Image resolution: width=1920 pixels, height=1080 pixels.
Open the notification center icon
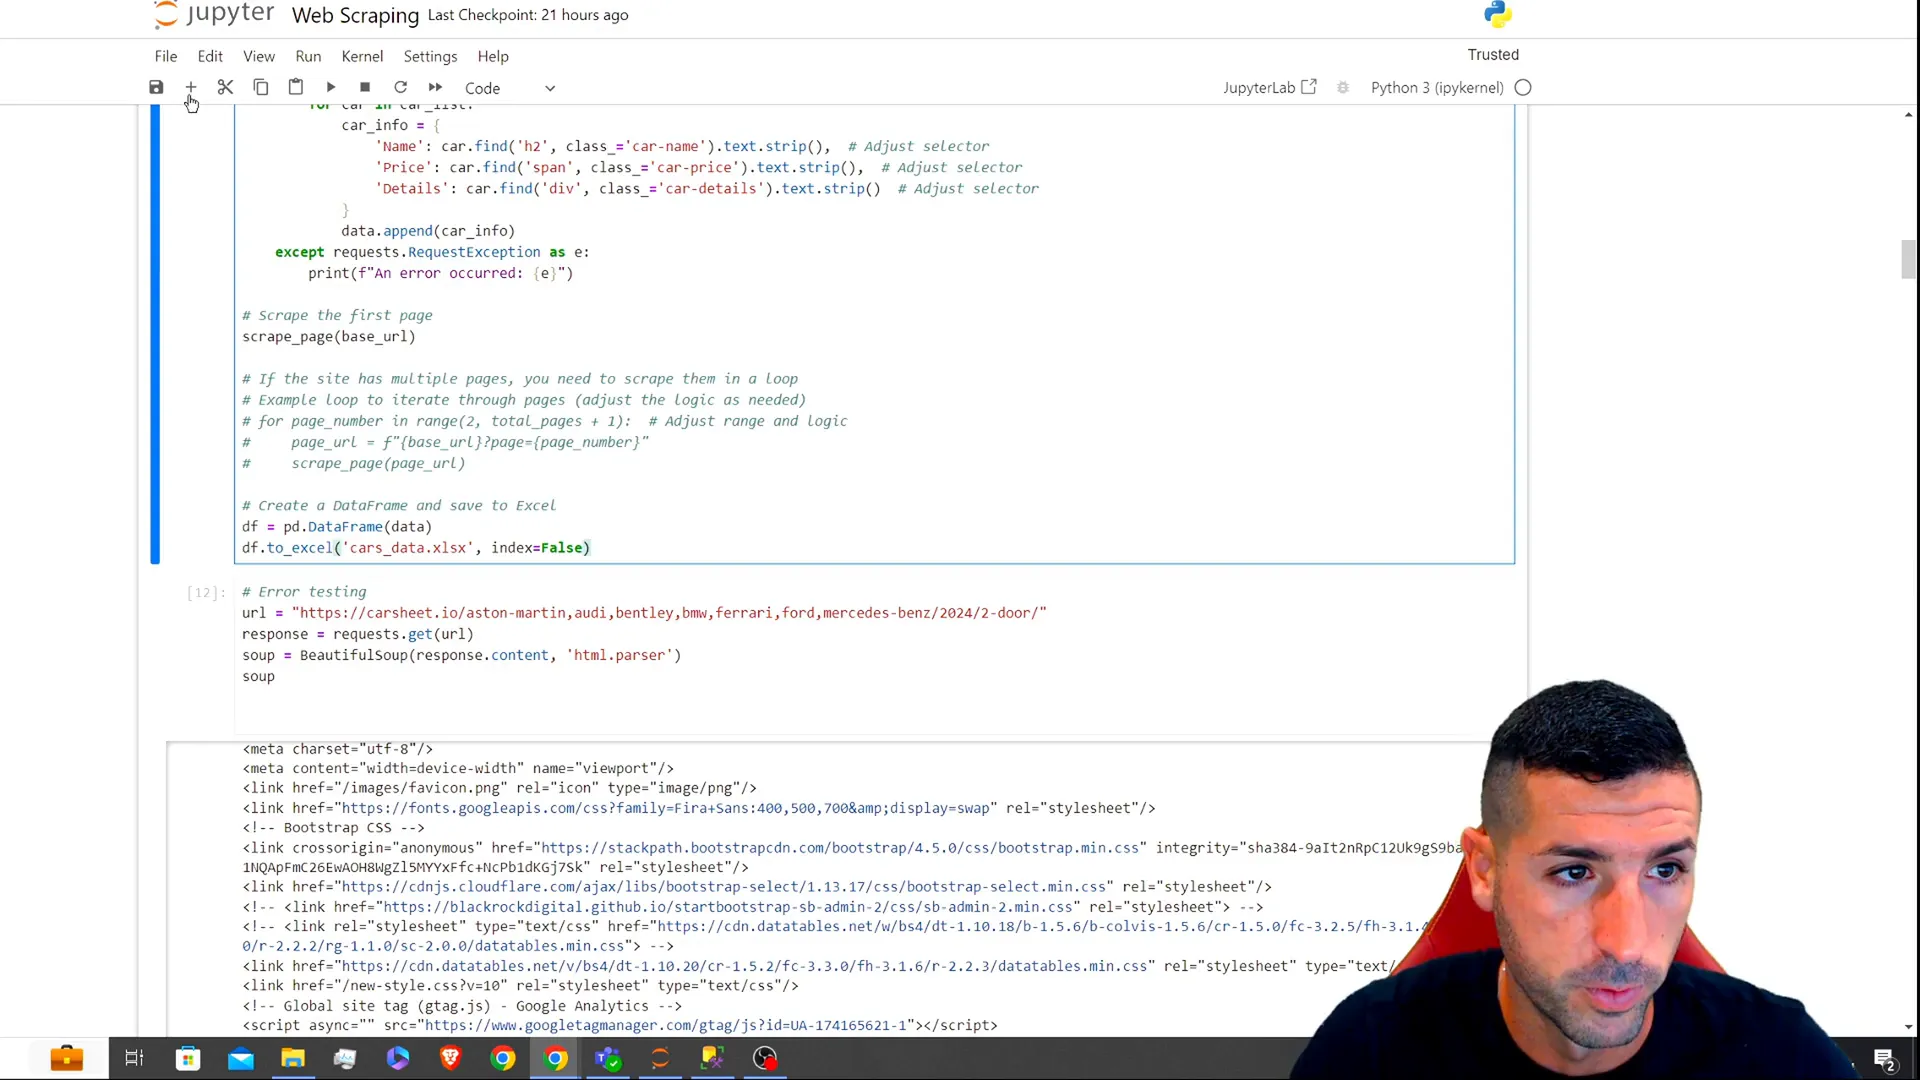(x=1885, y=1059)
